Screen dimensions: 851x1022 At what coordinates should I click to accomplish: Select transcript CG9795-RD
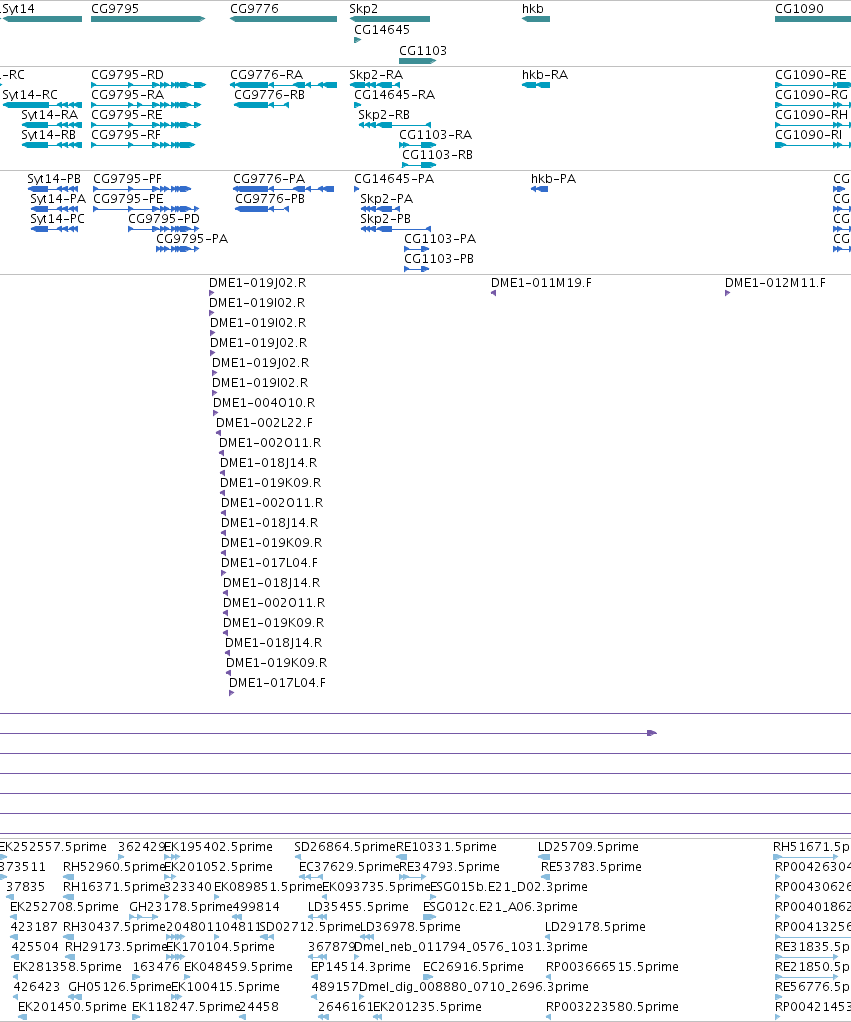point(128,75)
